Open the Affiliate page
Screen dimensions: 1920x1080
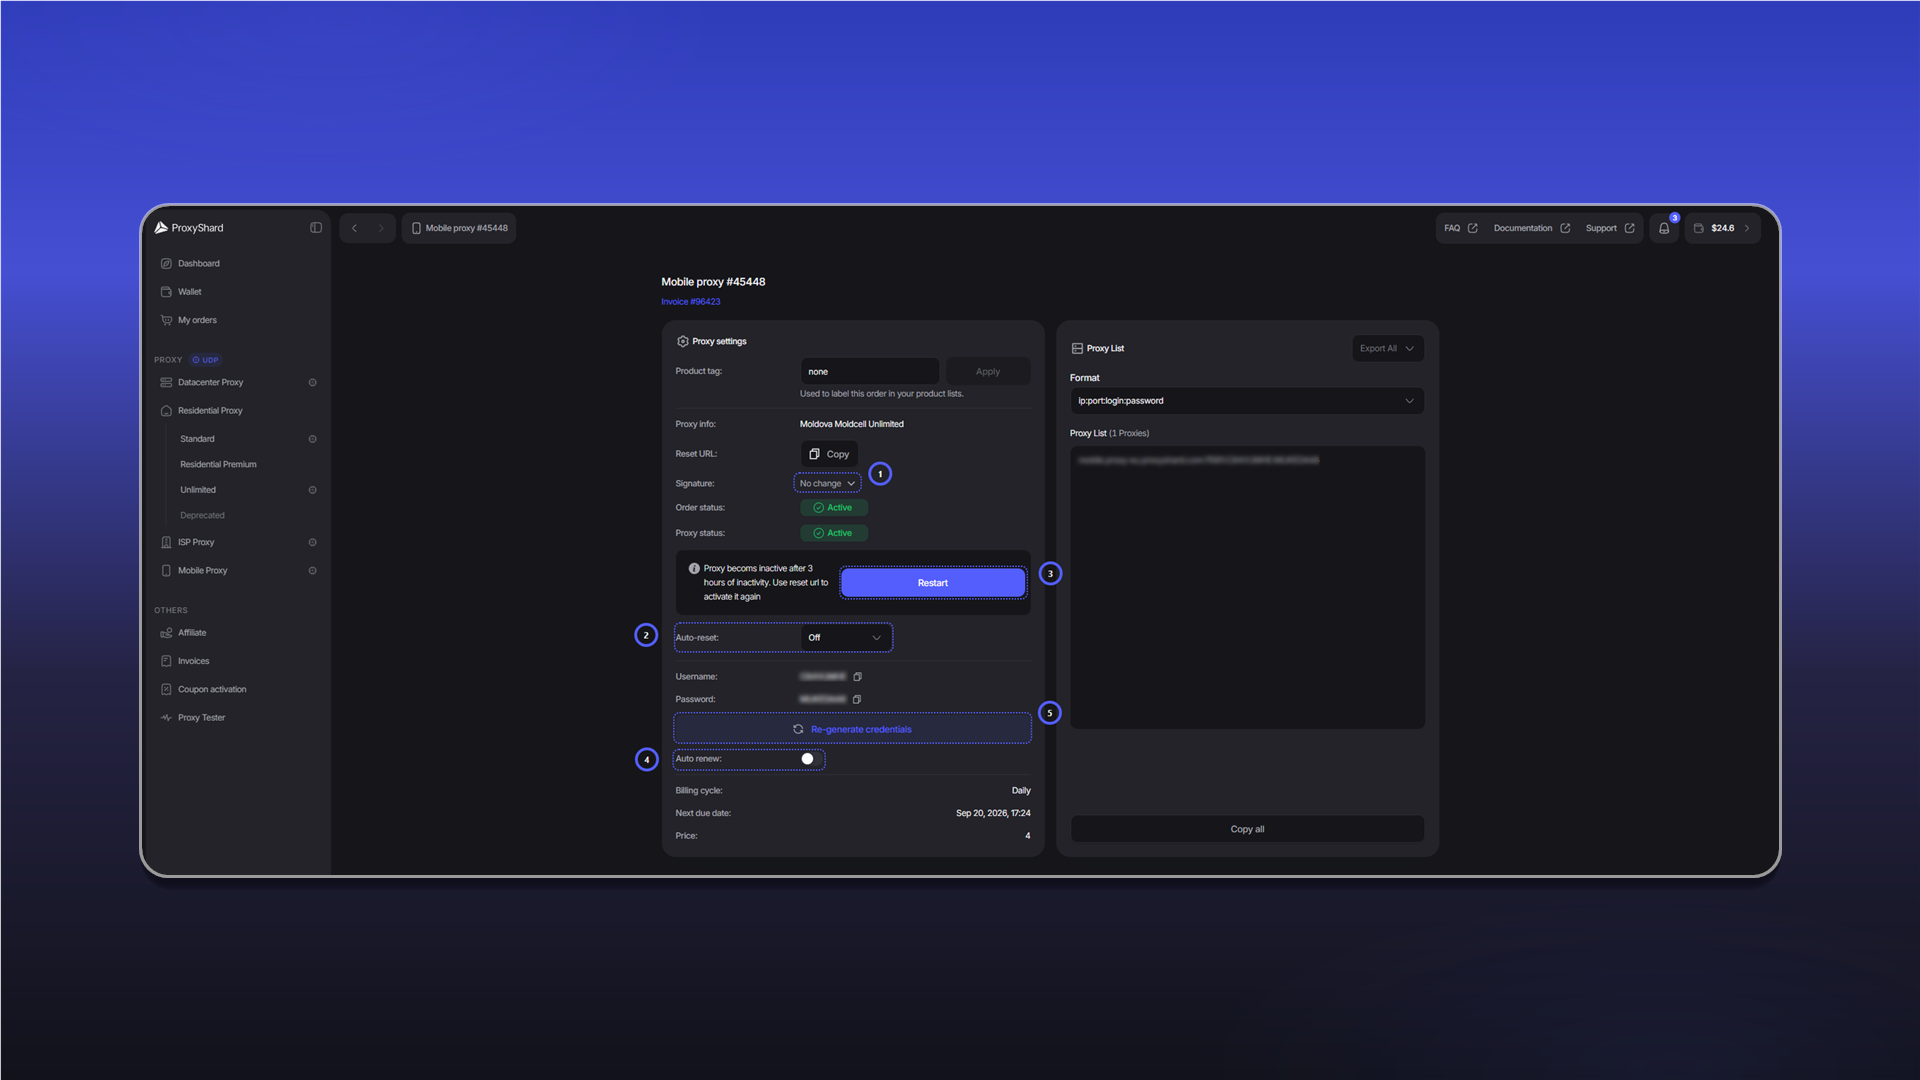pyautogui.click(x=192, y=633)
